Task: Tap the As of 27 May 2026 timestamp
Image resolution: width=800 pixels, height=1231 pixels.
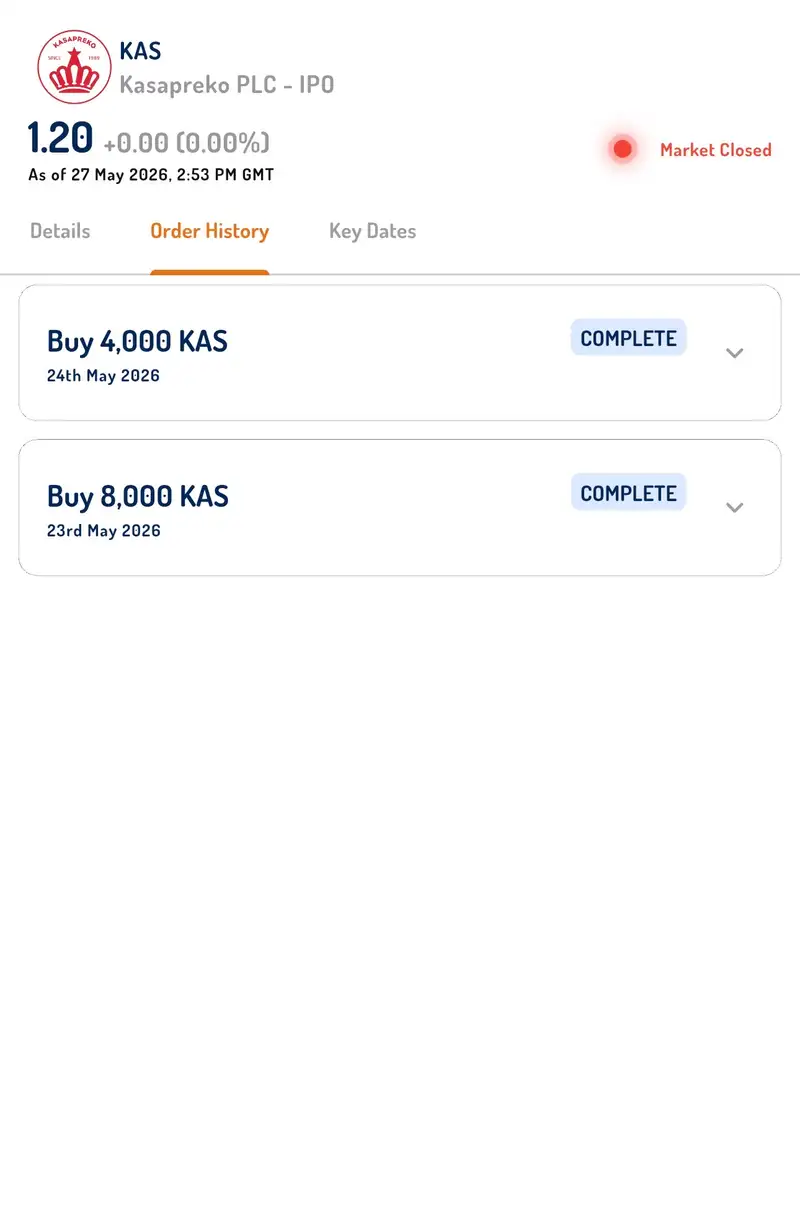Action: pyautogui.click(x=151, y=175)
